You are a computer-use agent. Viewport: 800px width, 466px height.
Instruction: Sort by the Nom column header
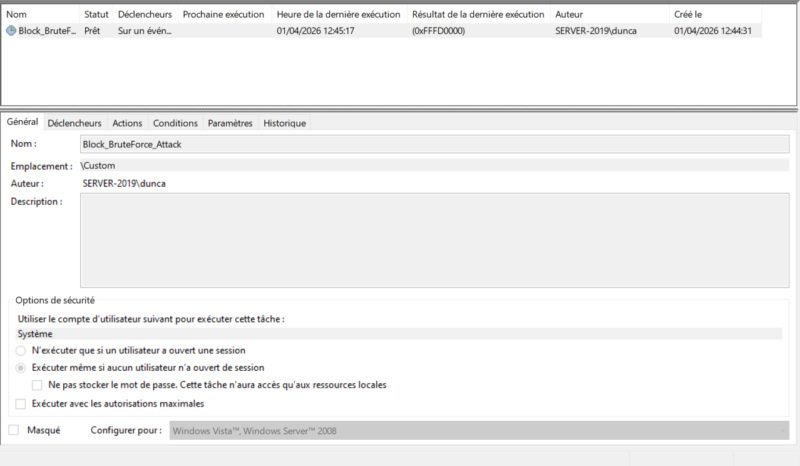click(x=16, y=15)
